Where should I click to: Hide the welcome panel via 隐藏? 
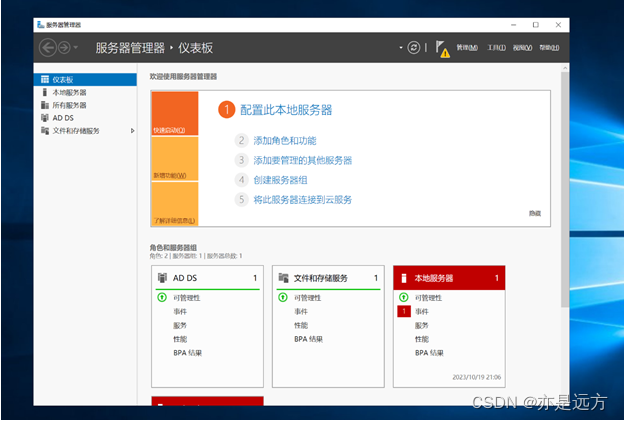tap(535, 213)
